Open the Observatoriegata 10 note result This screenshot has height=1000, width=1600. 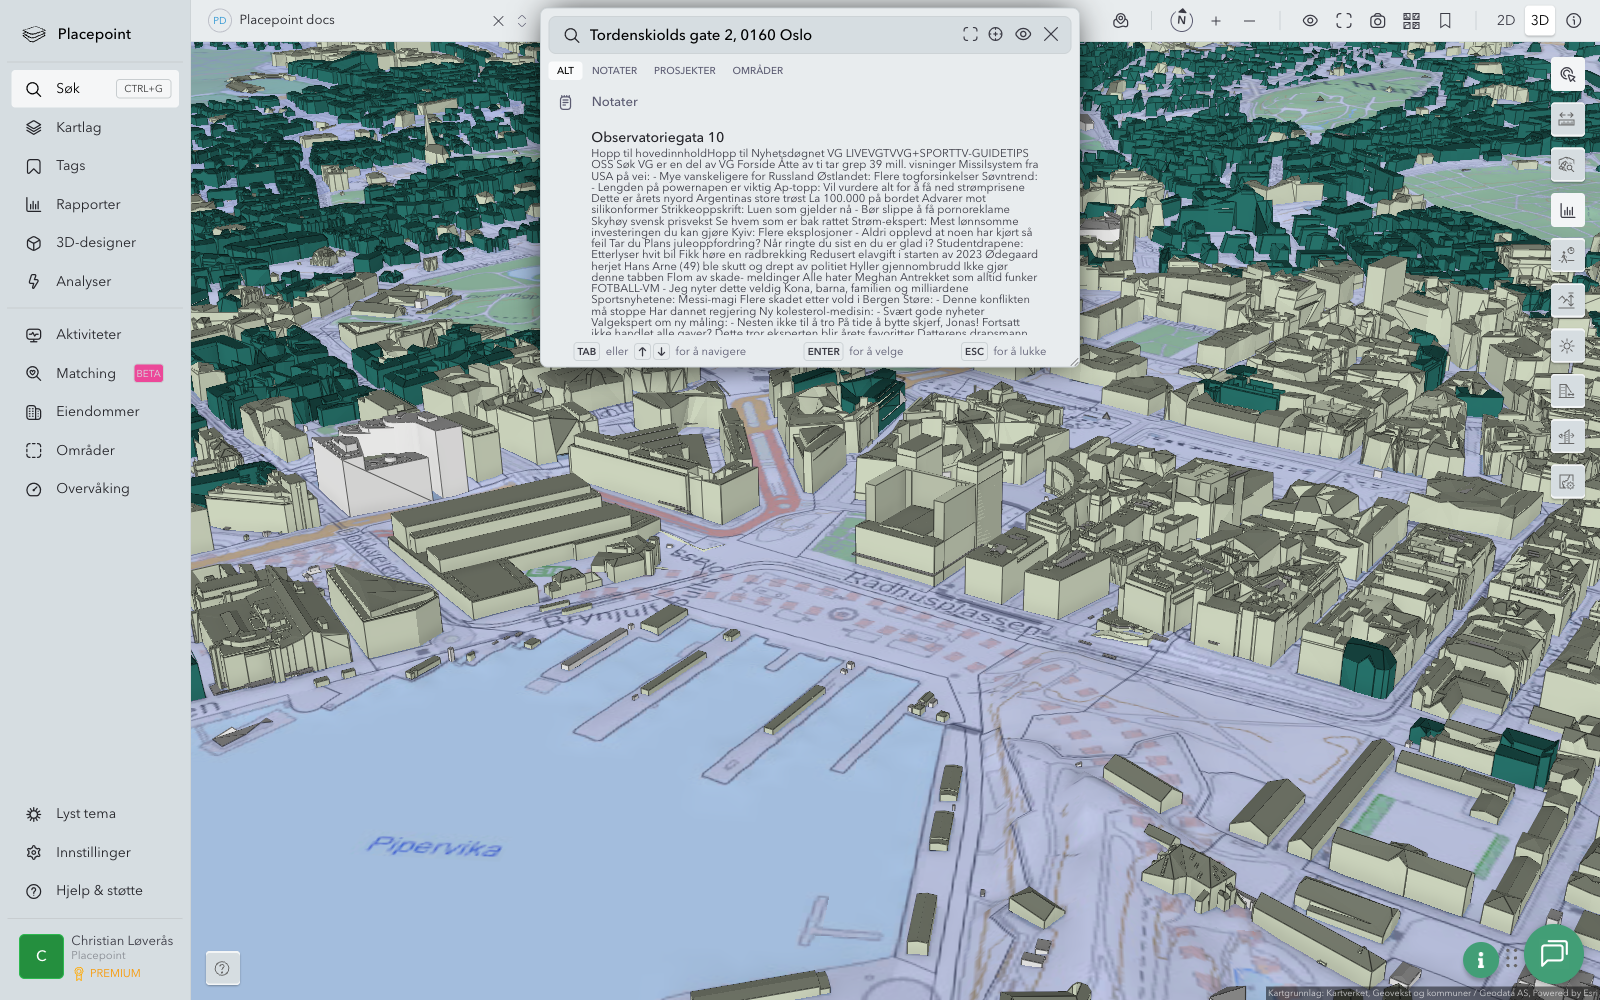657,137
